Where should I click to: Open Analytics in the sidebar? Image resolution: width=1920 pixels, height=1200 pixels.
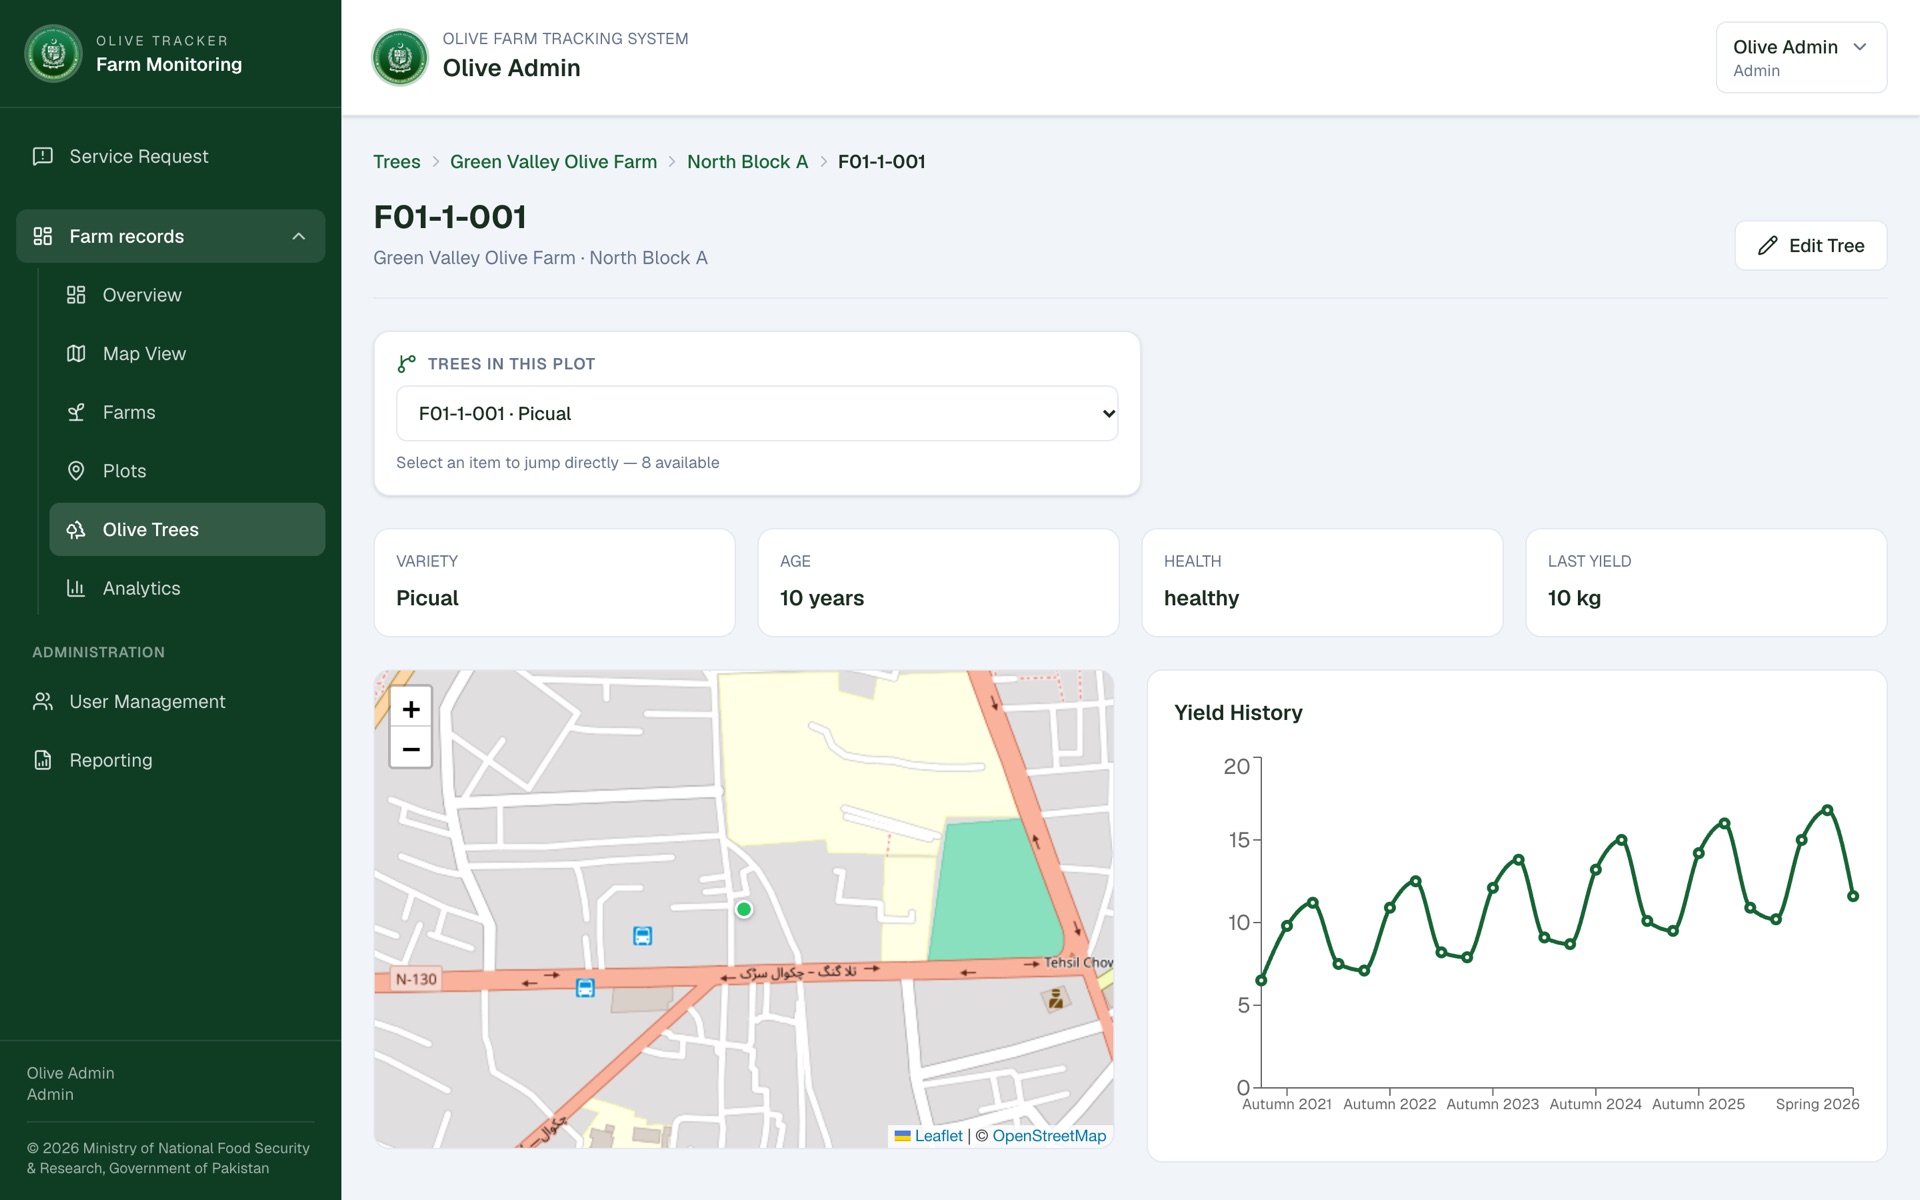coord(187,588)
